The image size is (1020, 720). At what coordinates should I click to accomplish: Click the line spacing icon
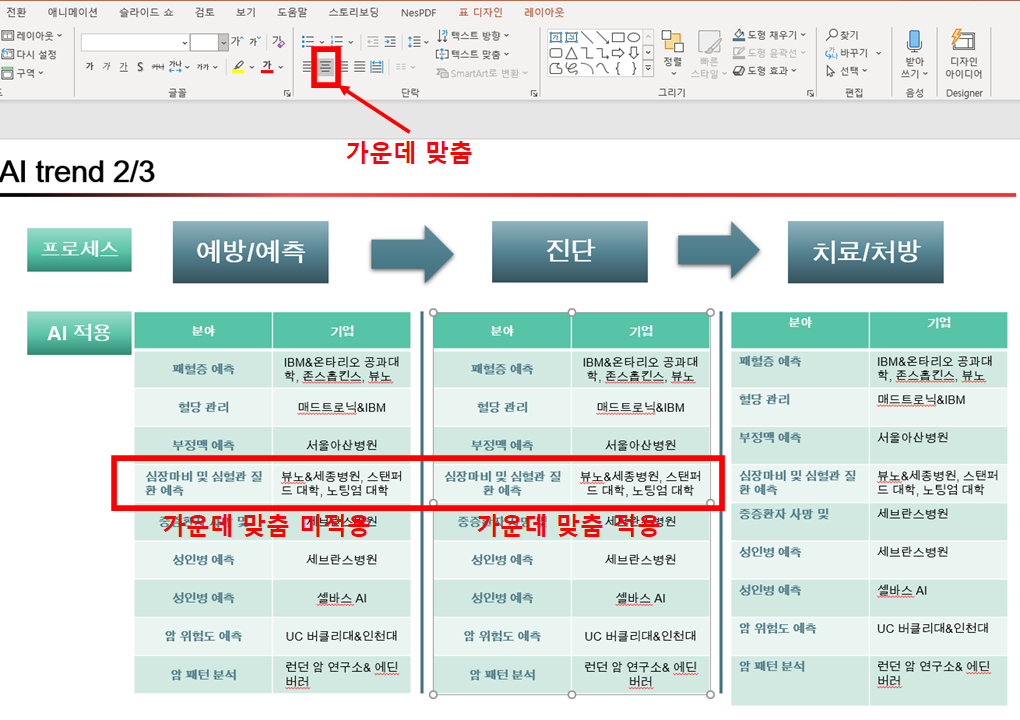pos(414,42)
